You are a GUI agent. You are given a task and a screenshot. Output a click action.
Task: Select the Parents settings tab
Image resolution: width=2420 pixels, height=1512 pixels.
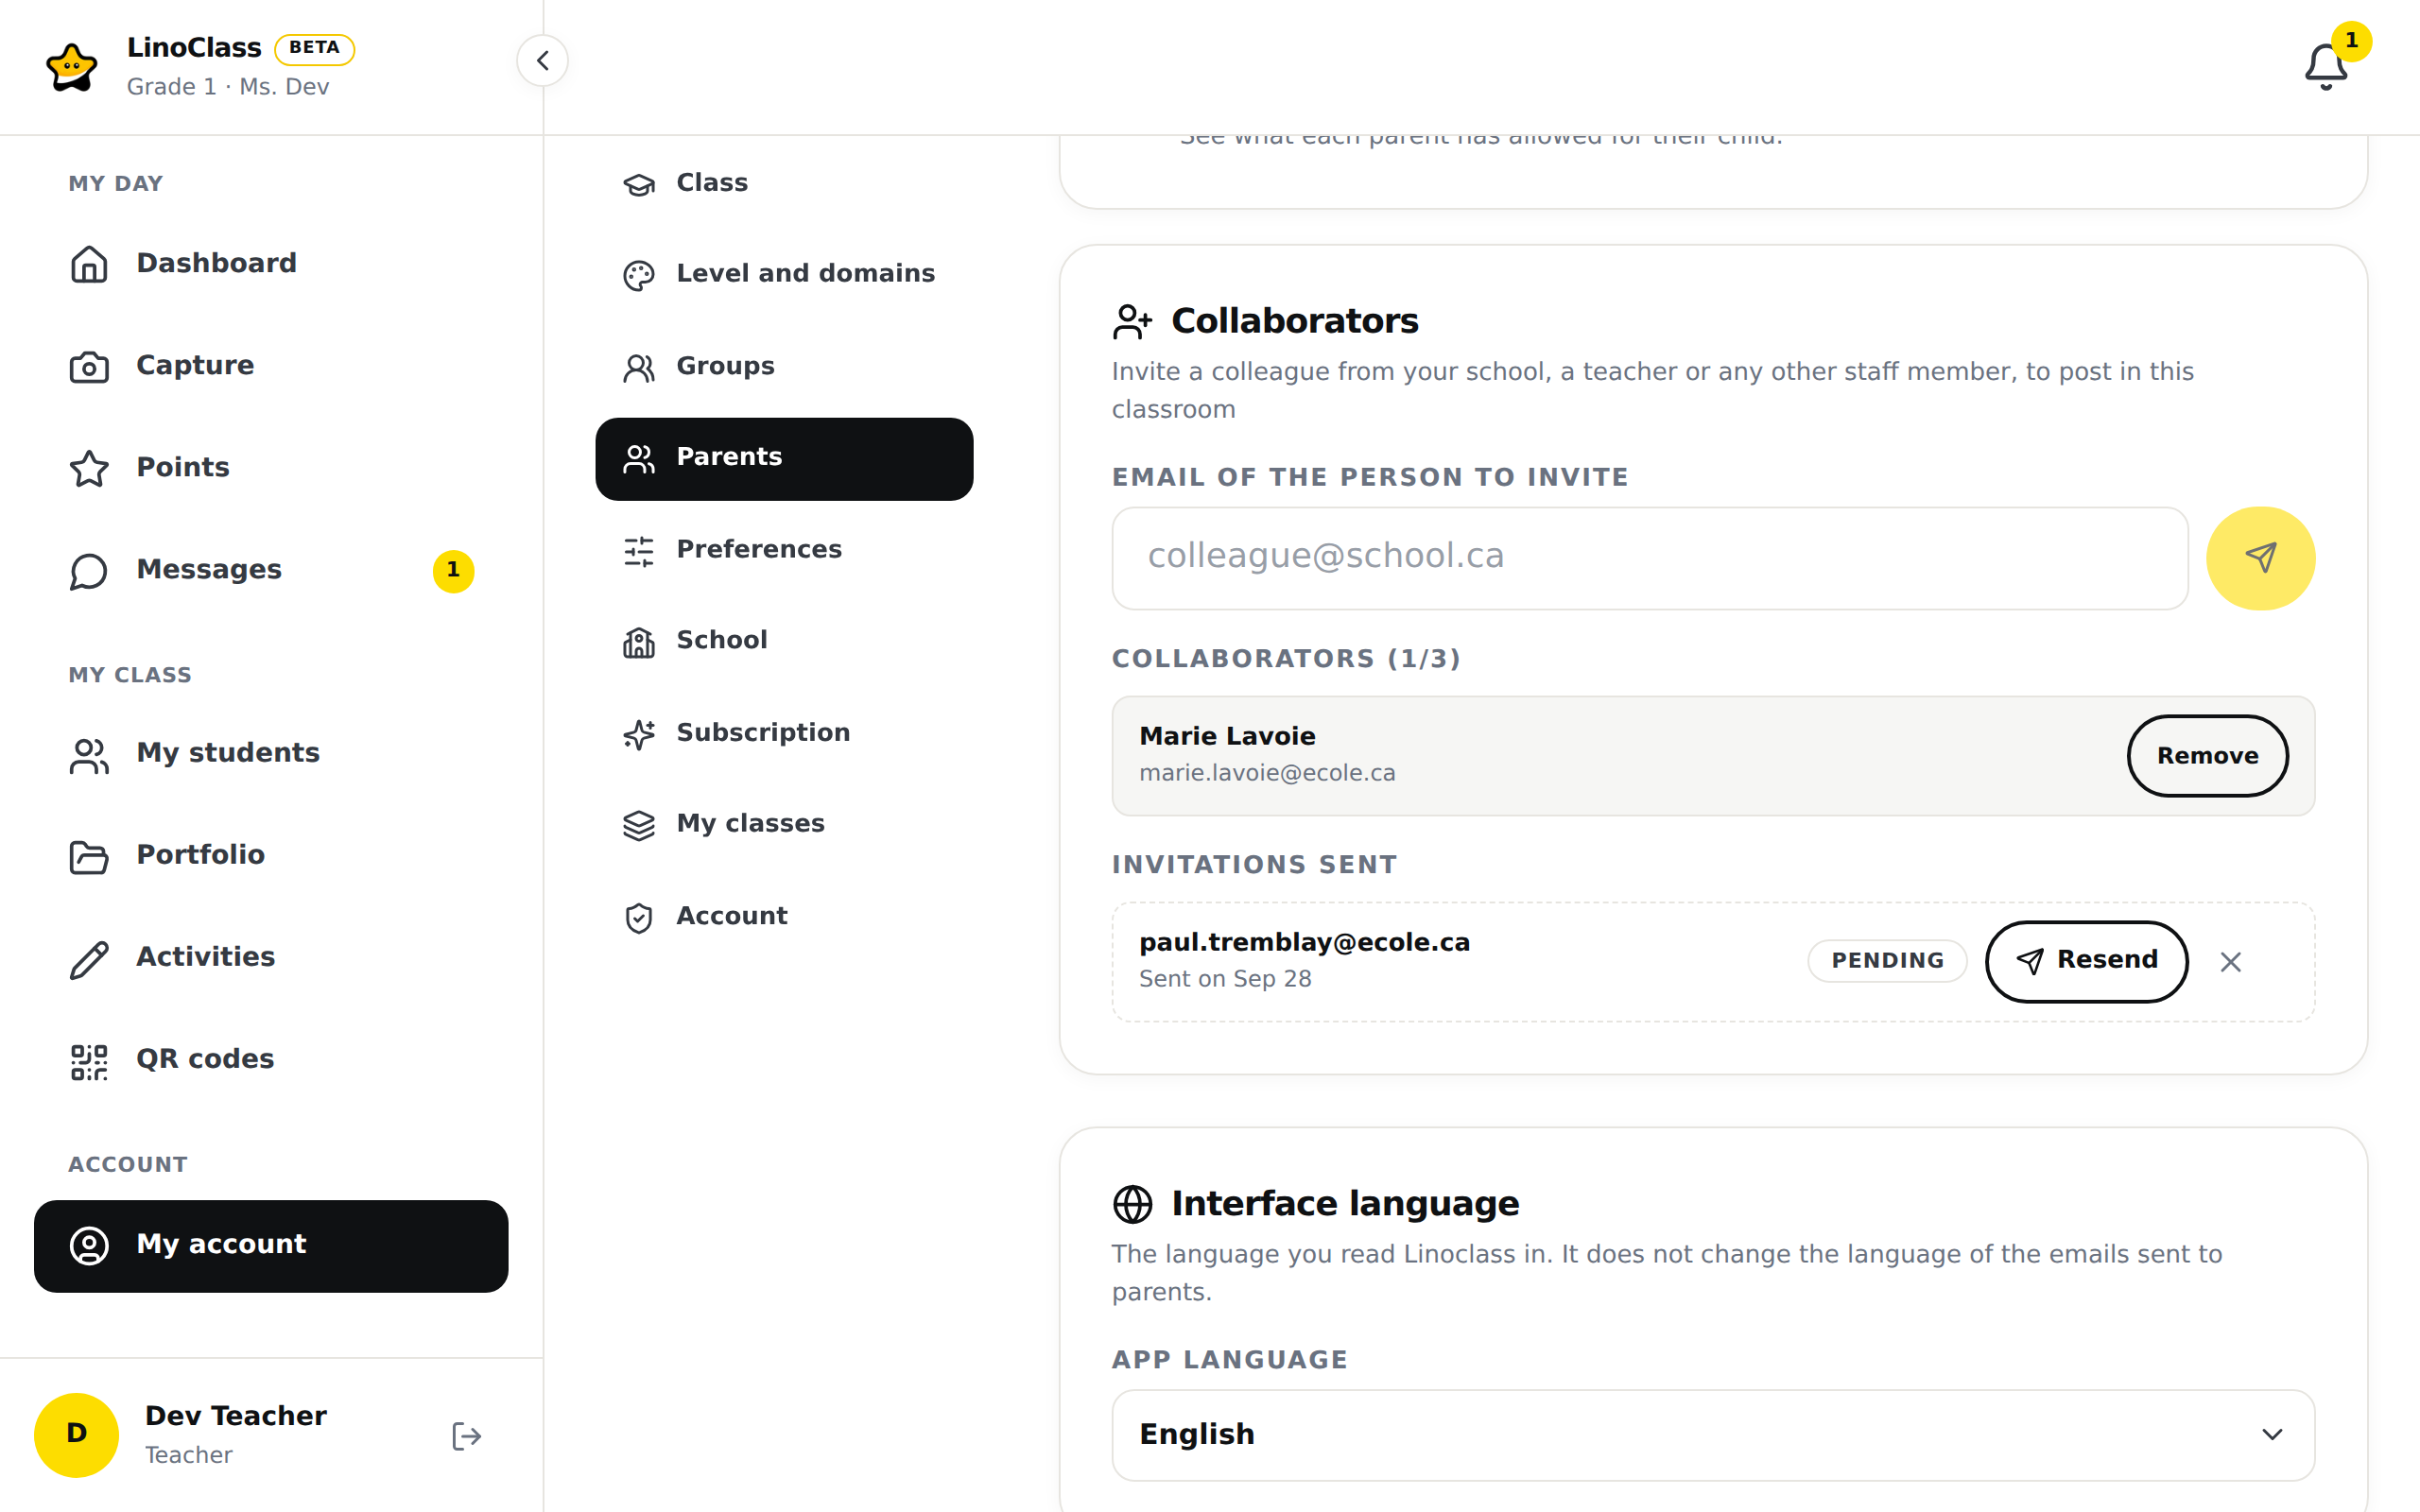point(784,458)
